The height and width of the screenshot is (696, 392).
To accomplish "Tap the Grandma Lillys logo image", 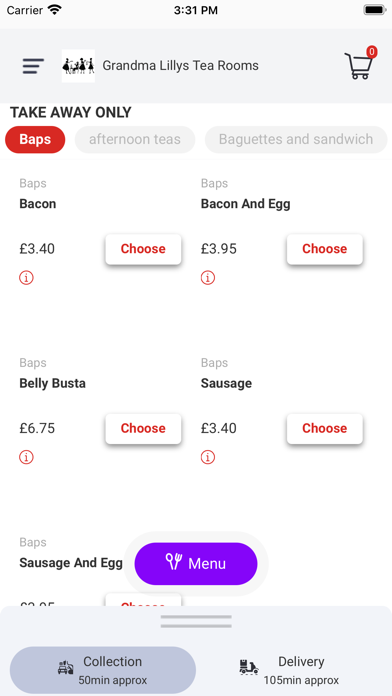I will click(x=78, y=66).
